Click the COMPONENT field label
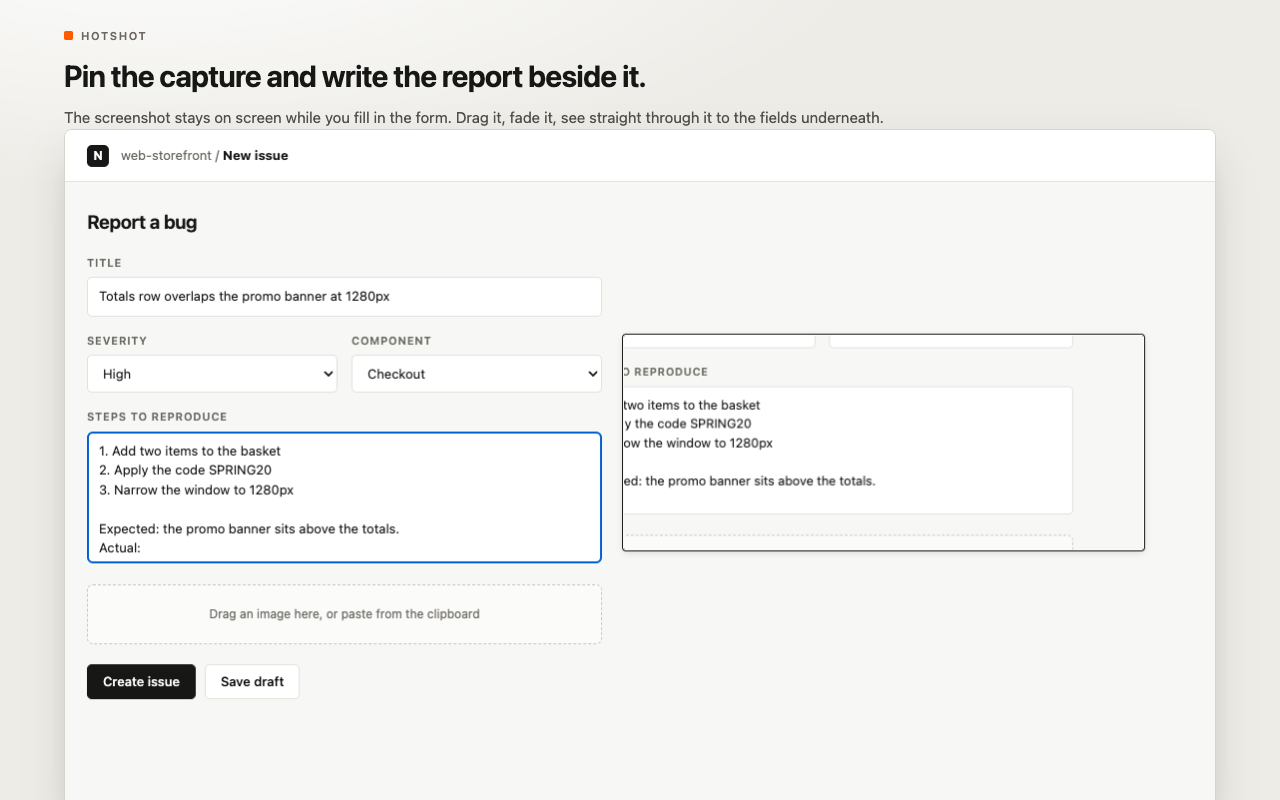Image resolution: width=1280 pixels, height=800 pixels. 391,341
